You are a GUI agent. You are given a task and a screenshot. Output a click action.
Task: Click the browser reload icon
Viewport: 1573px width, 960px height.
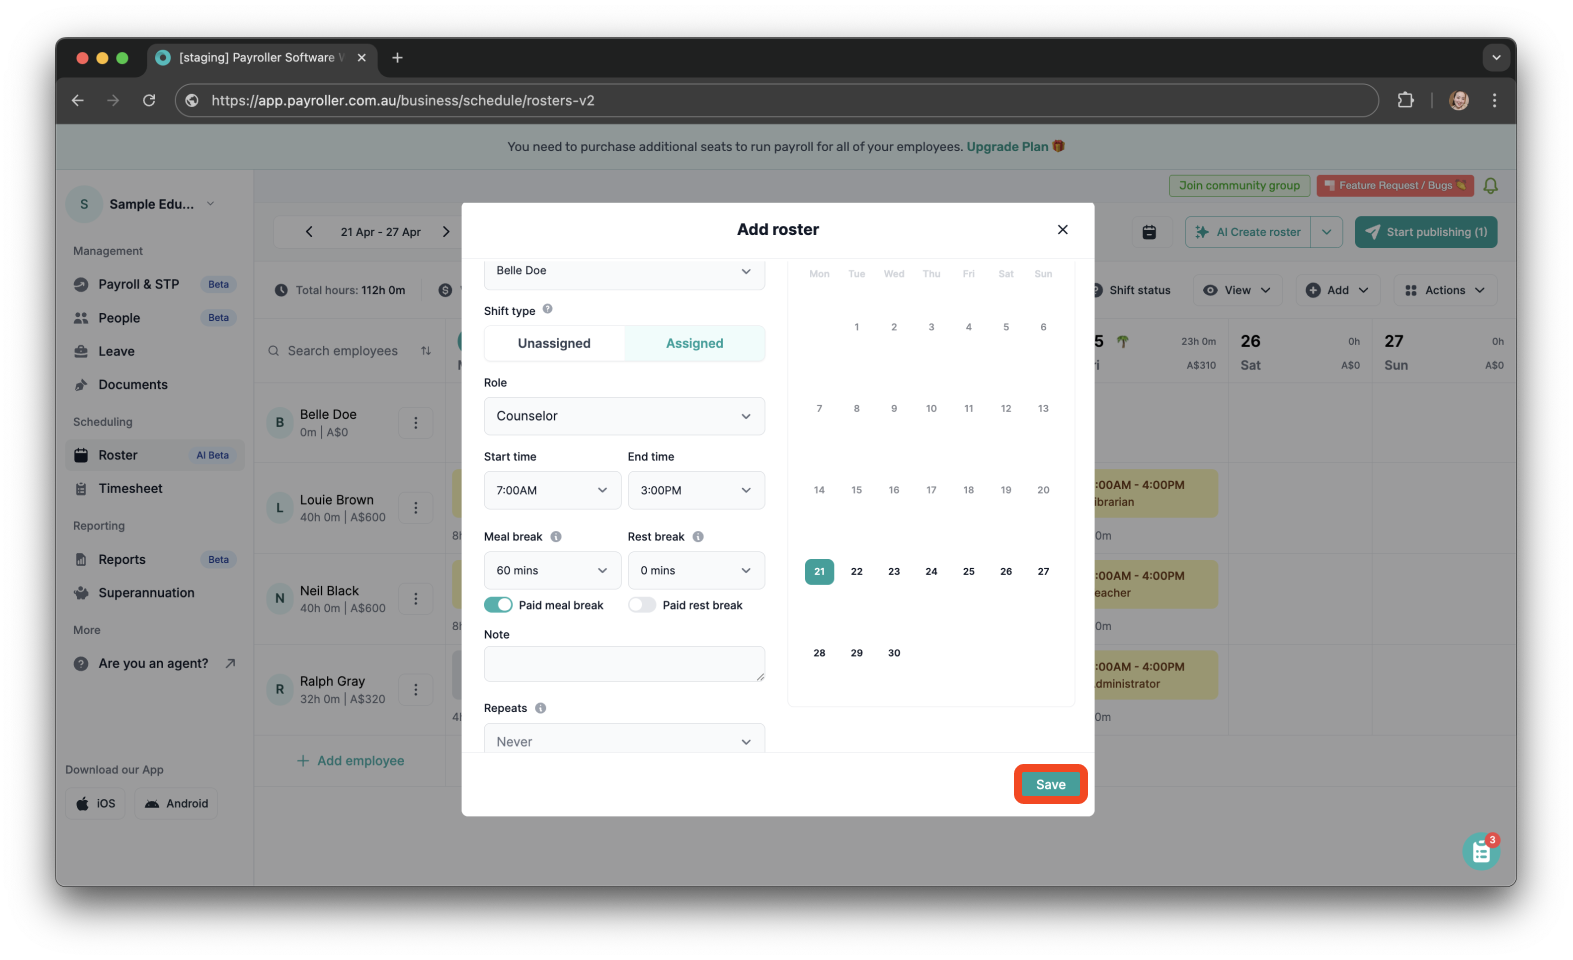149,100
